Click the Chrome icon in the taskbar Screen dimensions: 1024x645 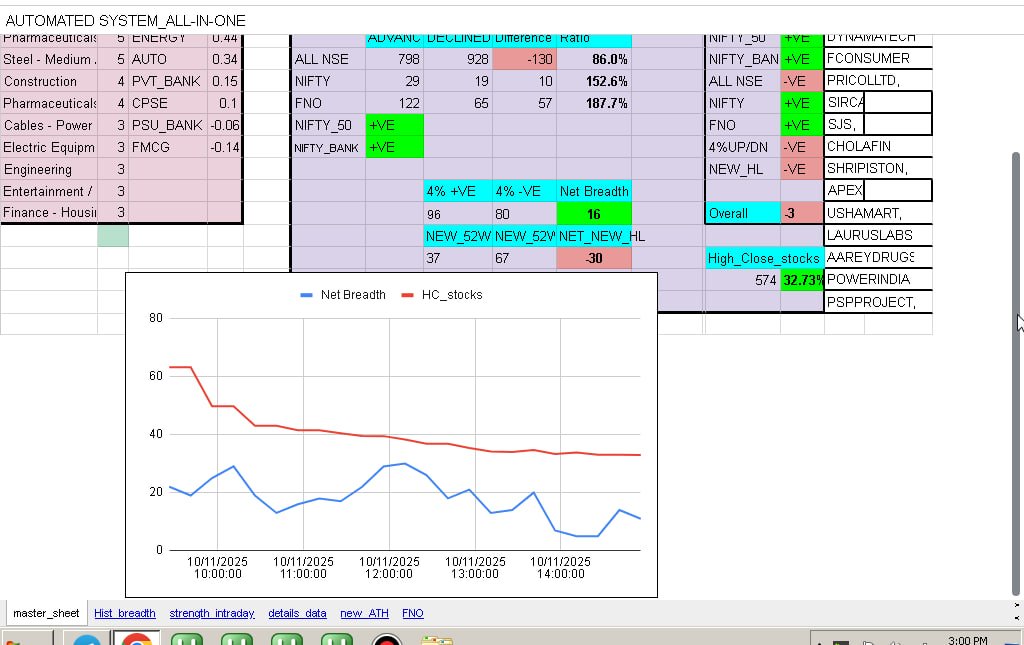[136, 639]
